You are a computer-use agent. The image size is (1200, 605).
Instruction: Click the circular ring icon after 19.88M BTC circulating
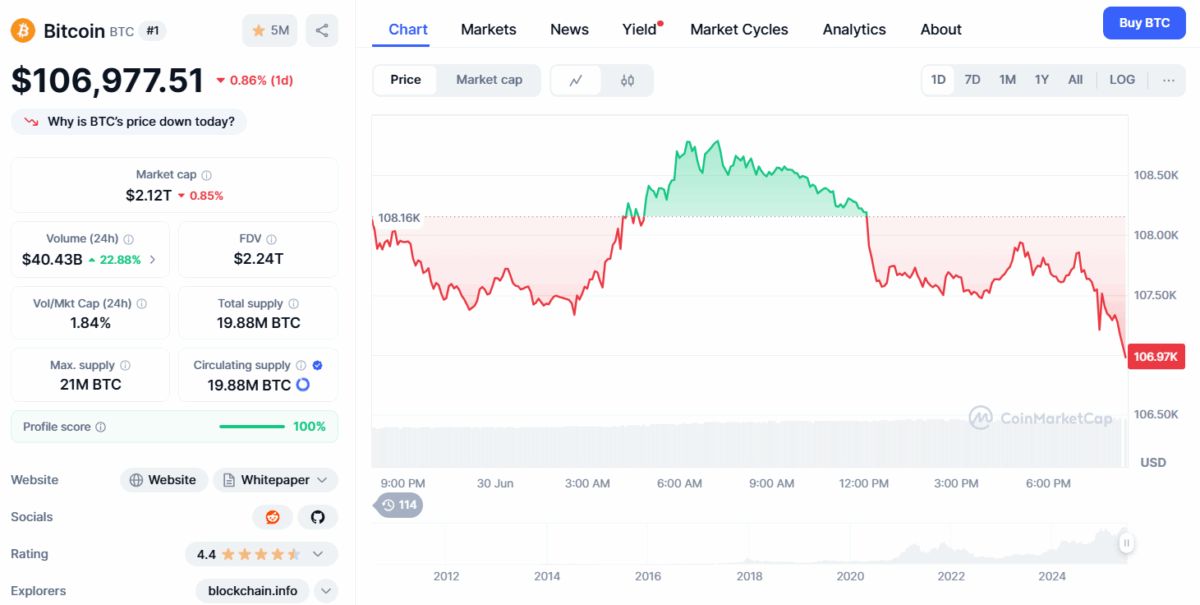303,385
